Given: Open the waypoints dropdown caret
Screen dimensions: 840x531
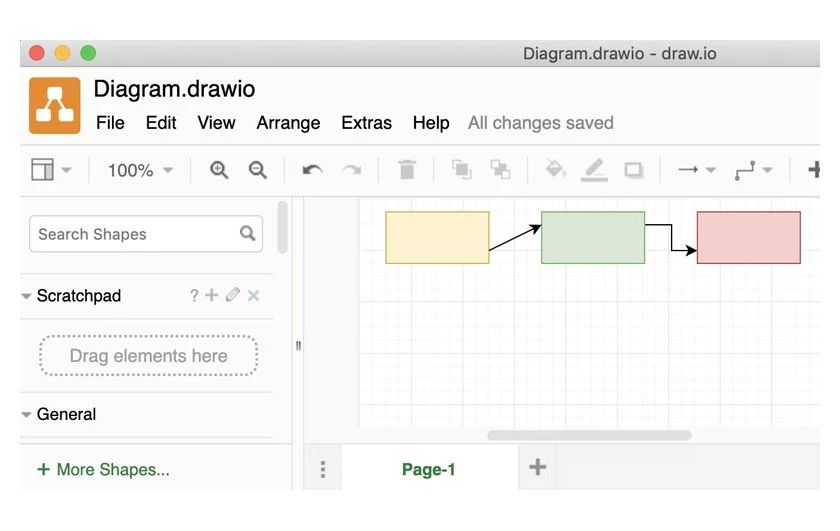Looking at the screenshot, I should [x=768, y=170].
